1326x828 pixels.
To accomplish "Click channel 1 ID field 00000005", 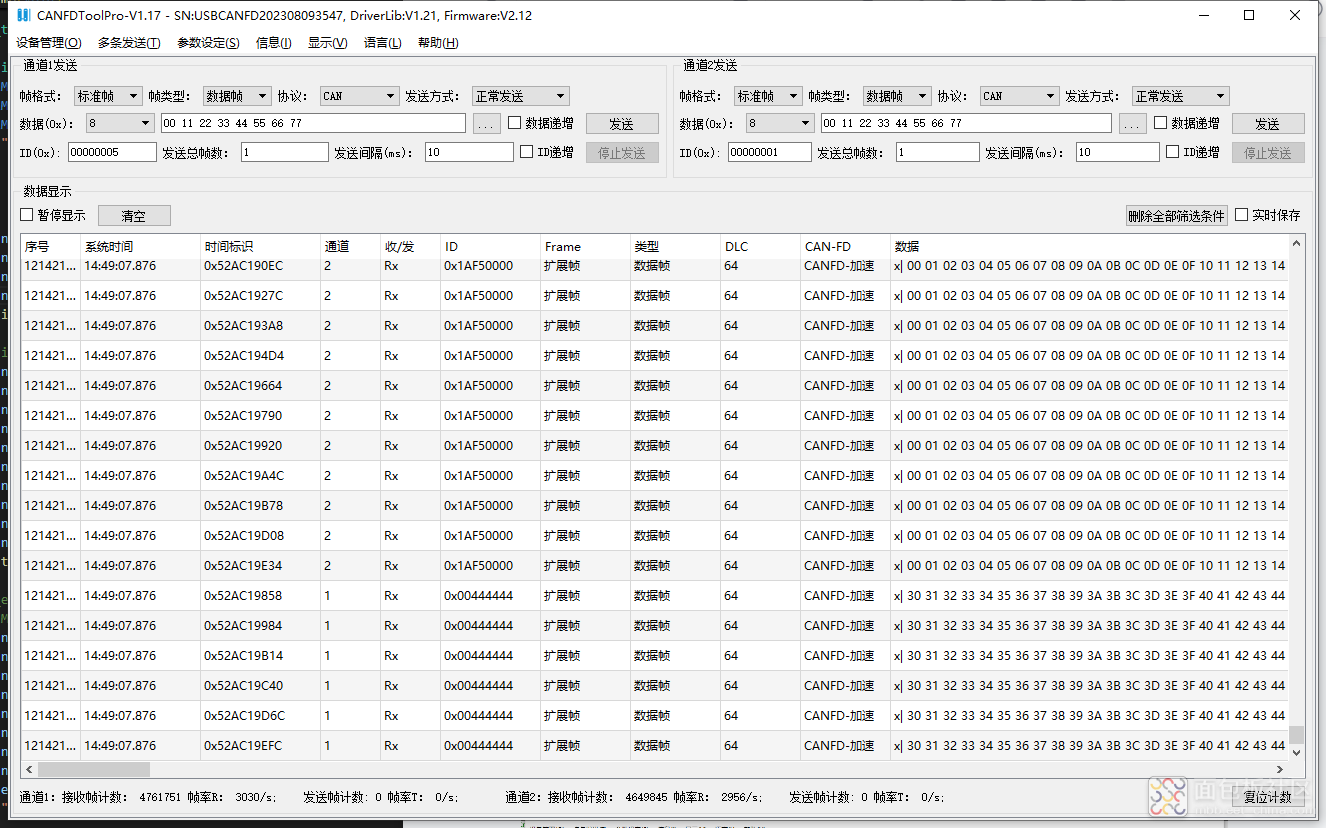I will [112, 152].
